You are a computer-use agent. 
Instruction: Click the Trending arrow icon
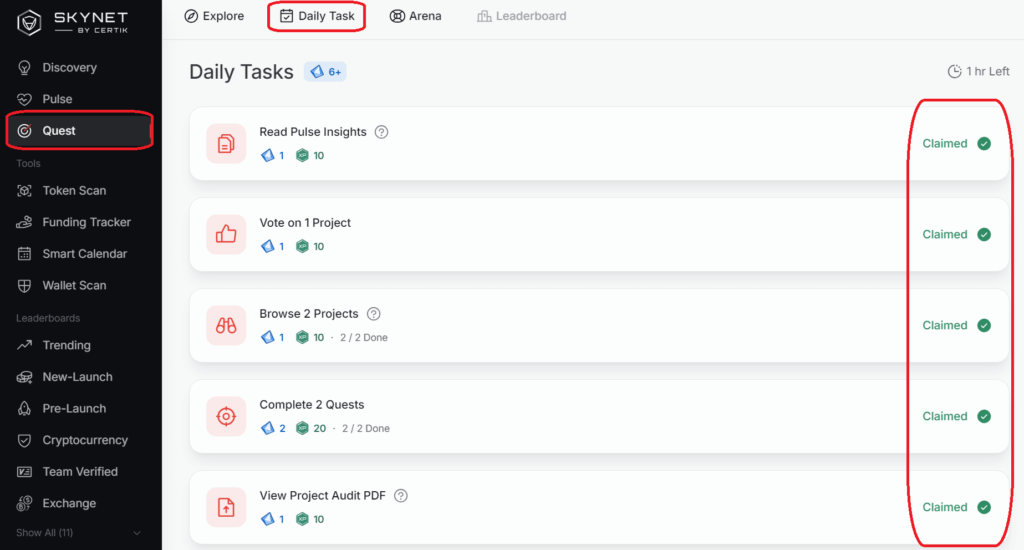coord(24,345)
